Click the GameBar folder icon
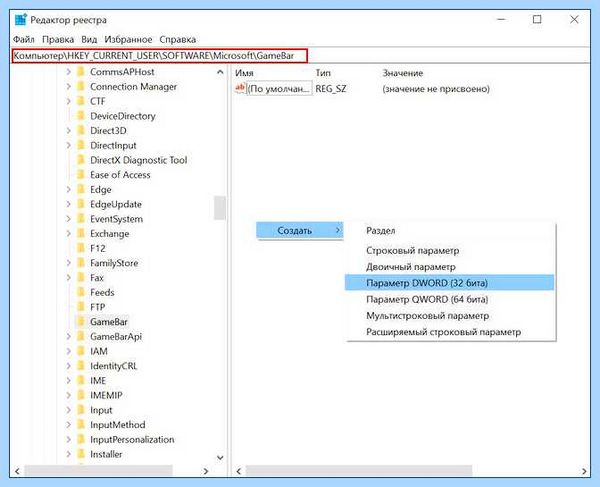This screenshot has height=487, width=600. pyautogui.click(x=81, y=322)
